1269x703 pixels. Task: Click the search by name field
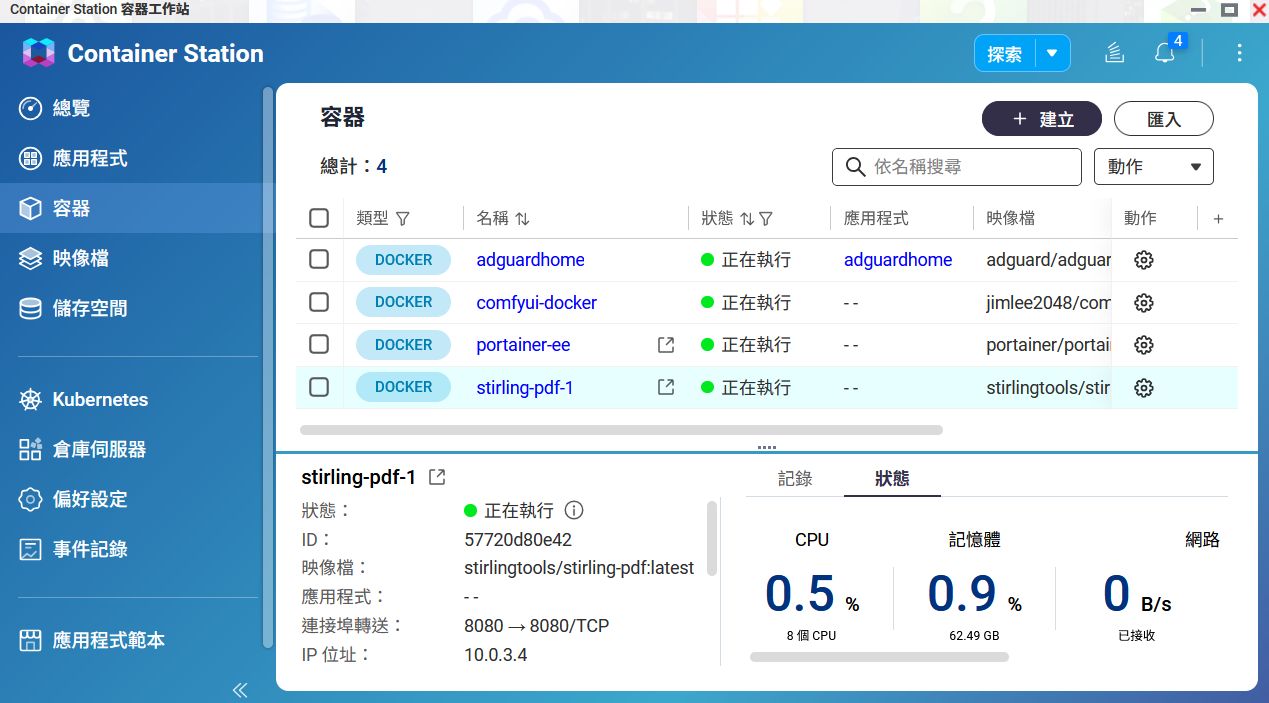pyautogui.click(x=957, y=167)
